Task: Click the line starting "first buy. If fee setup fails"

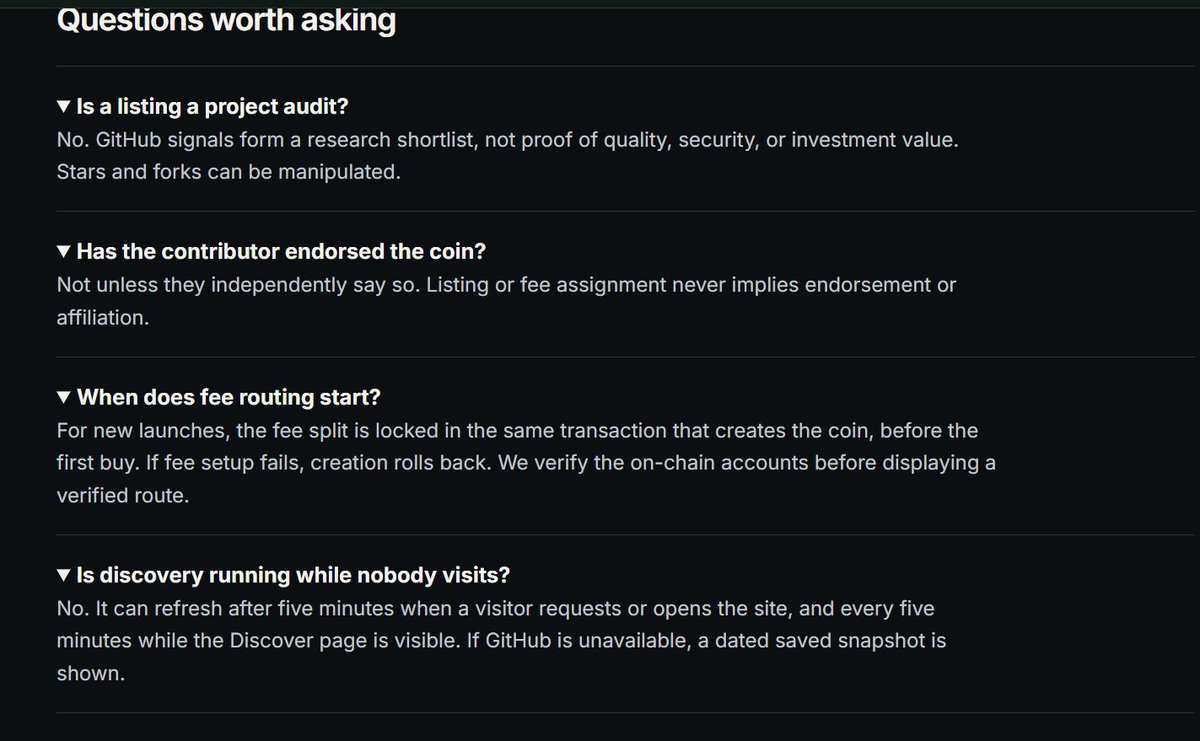Action: click(526, 463)
